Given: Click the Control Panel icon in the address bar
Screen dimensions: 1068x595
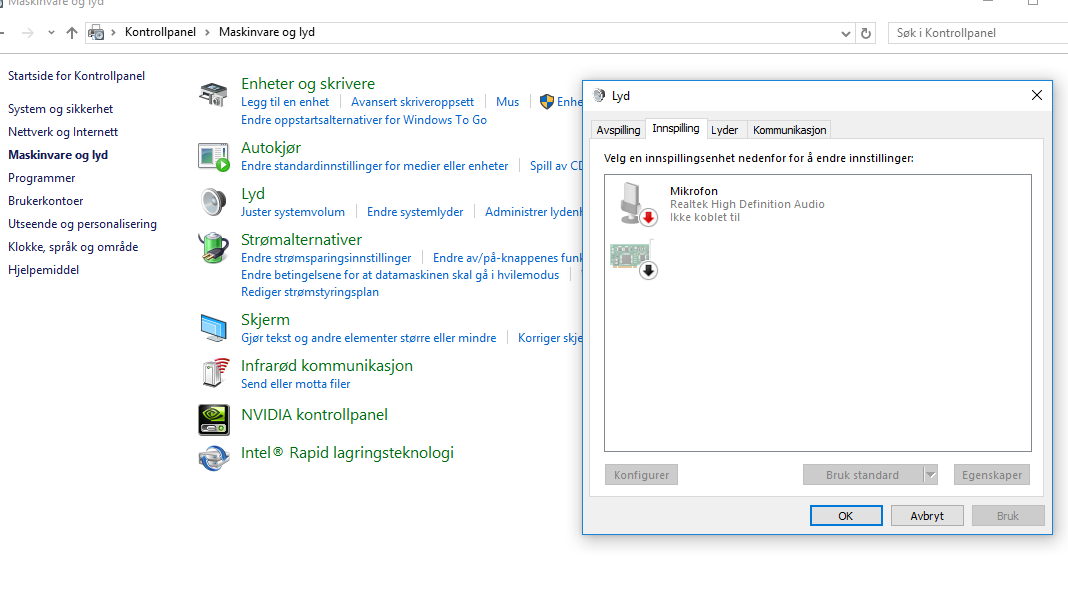Looking at the screenshot, I should [x=97, y=33].
